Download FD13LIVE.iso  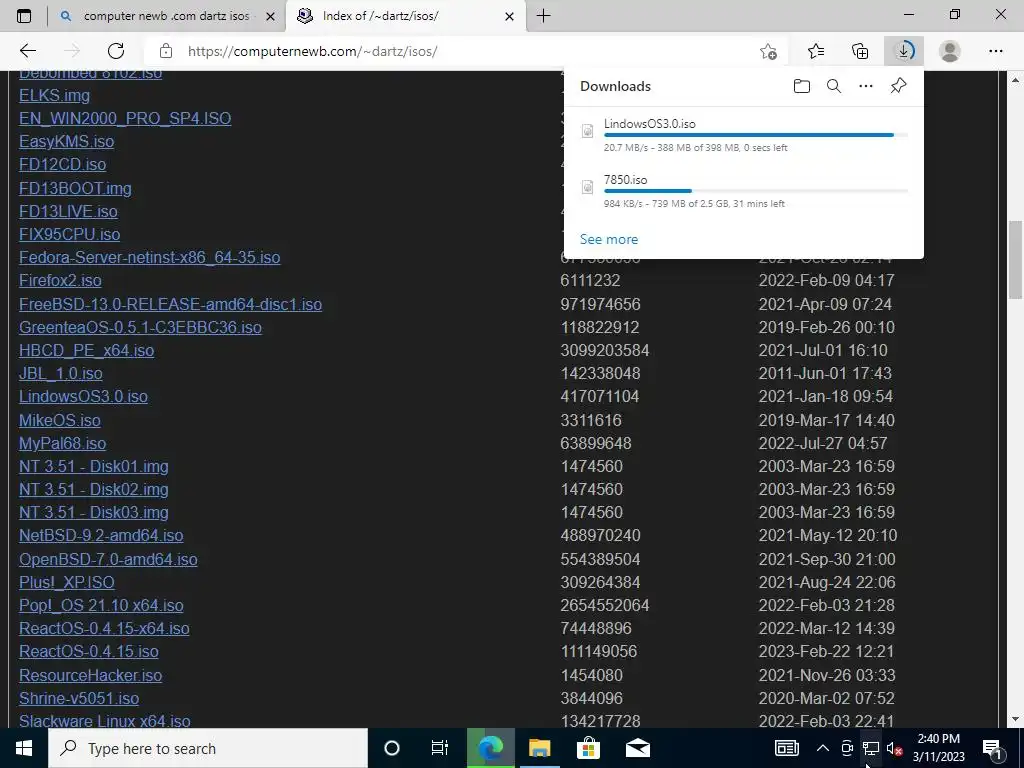[x=68, y=212]
